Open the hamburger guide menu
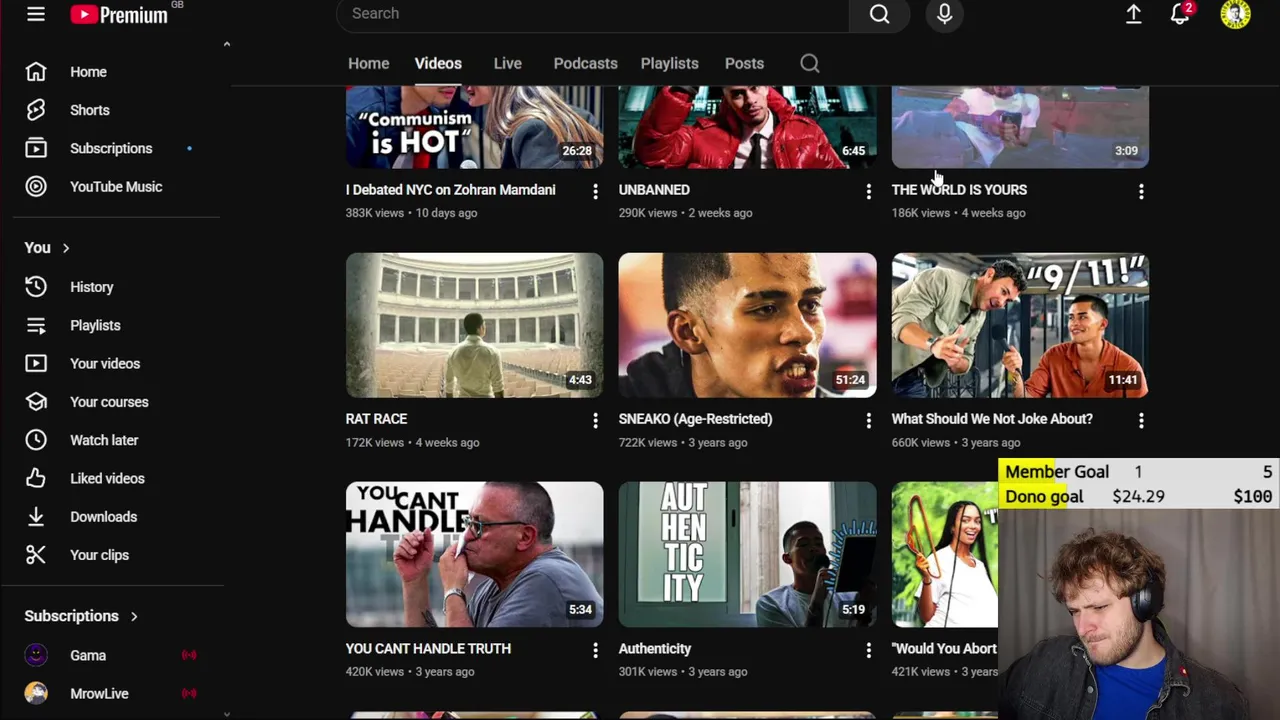 (x=36, y=14)
